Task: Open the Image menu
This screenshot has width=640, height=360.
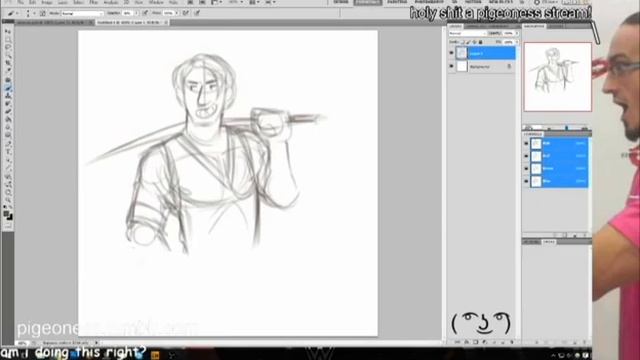Action: coord(47,2)
